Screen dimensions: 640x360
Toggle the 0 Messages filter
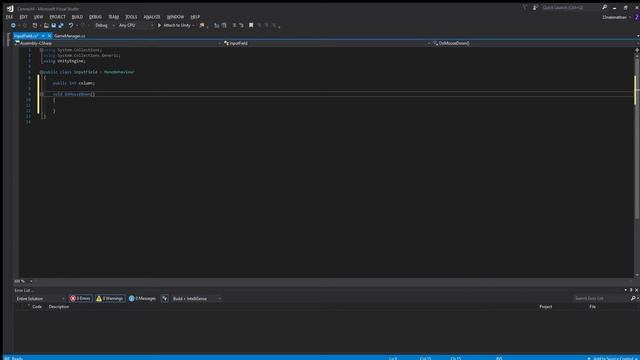[x=142, y=299]
